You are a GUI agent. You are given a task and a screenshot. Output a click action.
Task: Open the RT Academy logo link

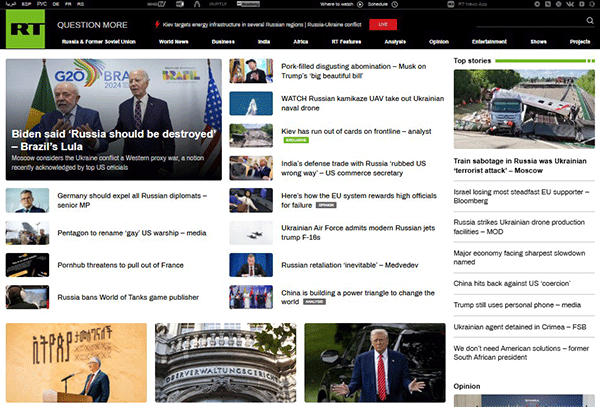point(248,4)
